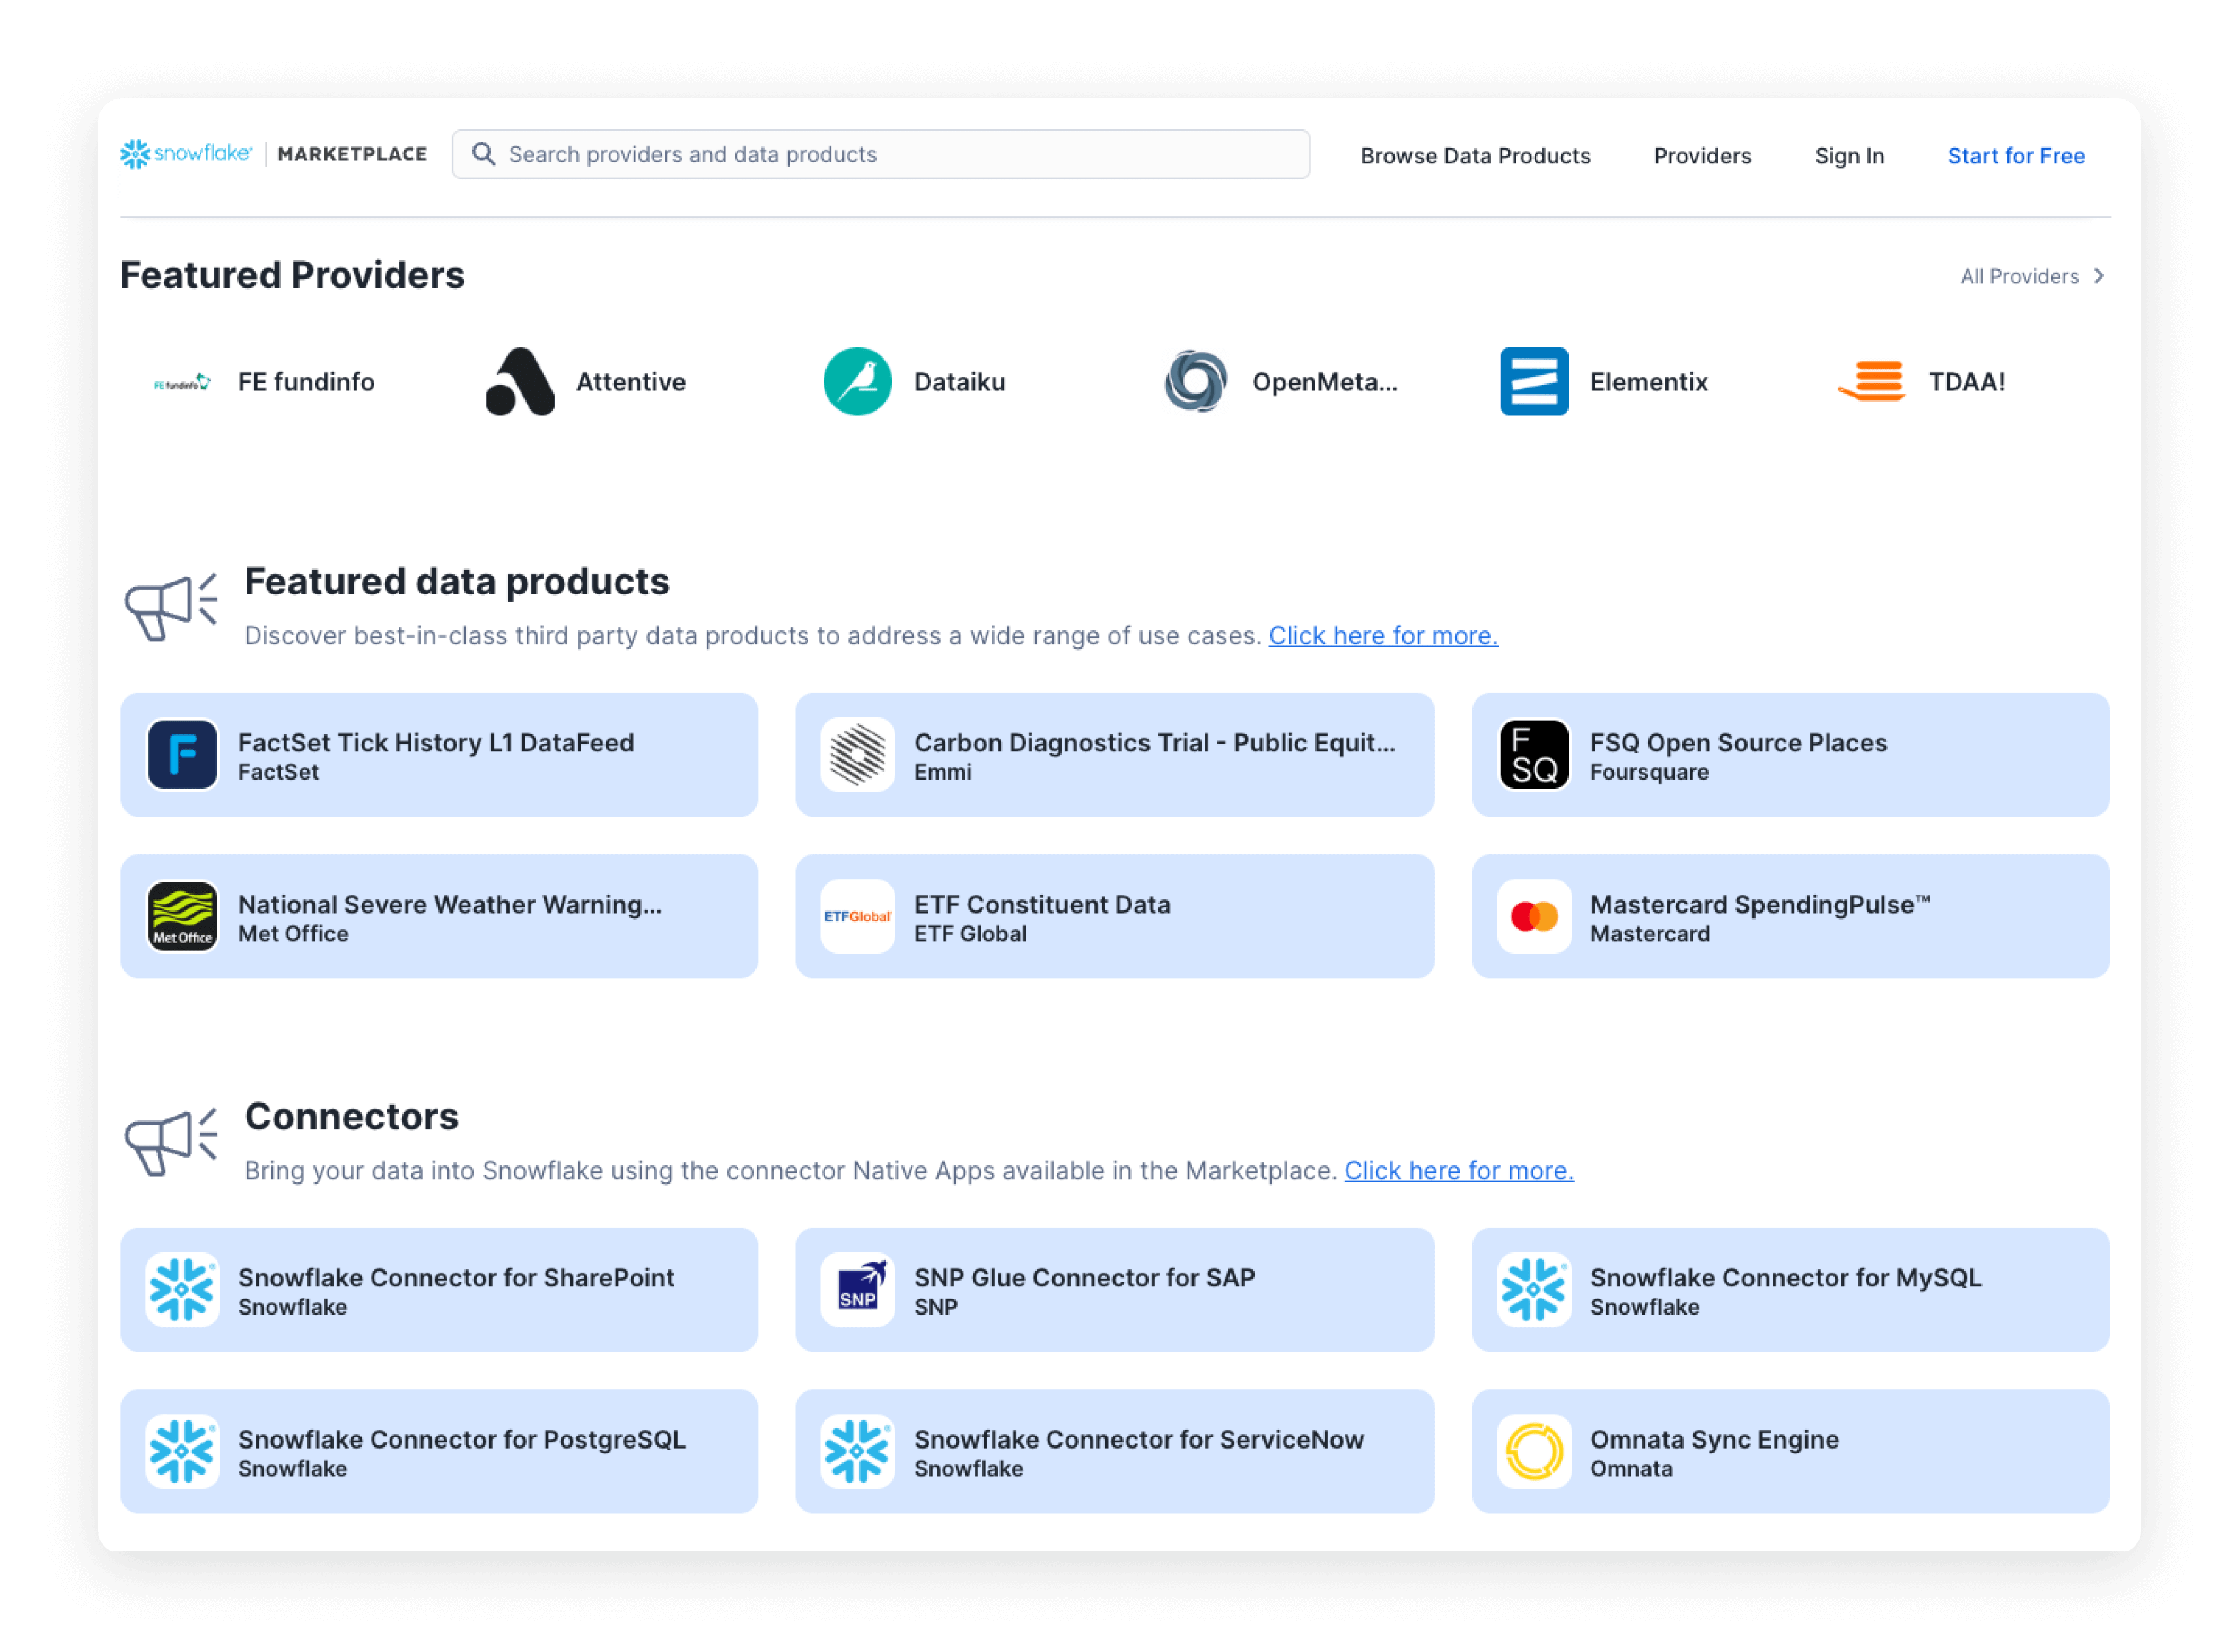
Task: Open the Dataiku provider via its bird icon
Action: pos(856,381)
